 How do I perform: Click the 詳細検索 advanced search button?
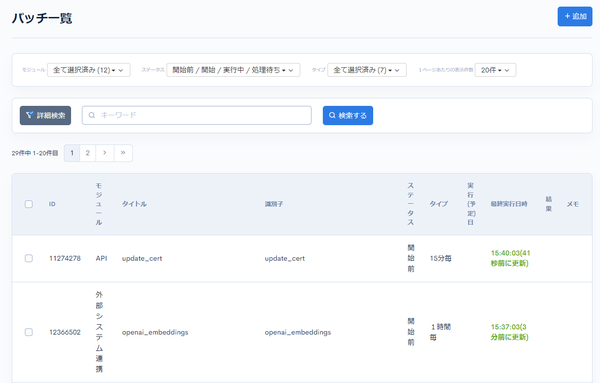46,116
